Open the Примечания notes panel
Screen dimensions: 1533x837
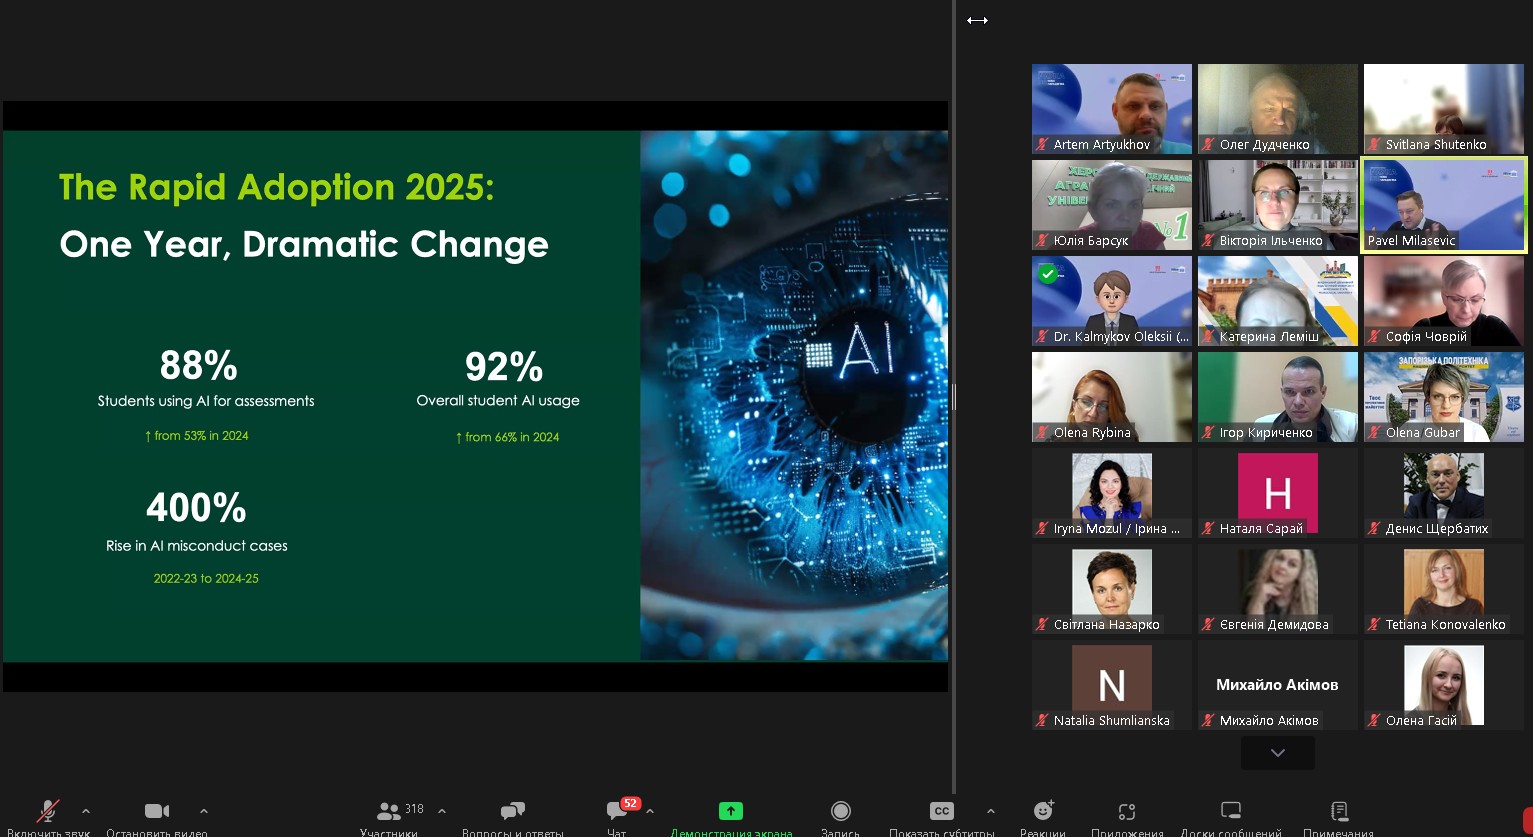1339,811
